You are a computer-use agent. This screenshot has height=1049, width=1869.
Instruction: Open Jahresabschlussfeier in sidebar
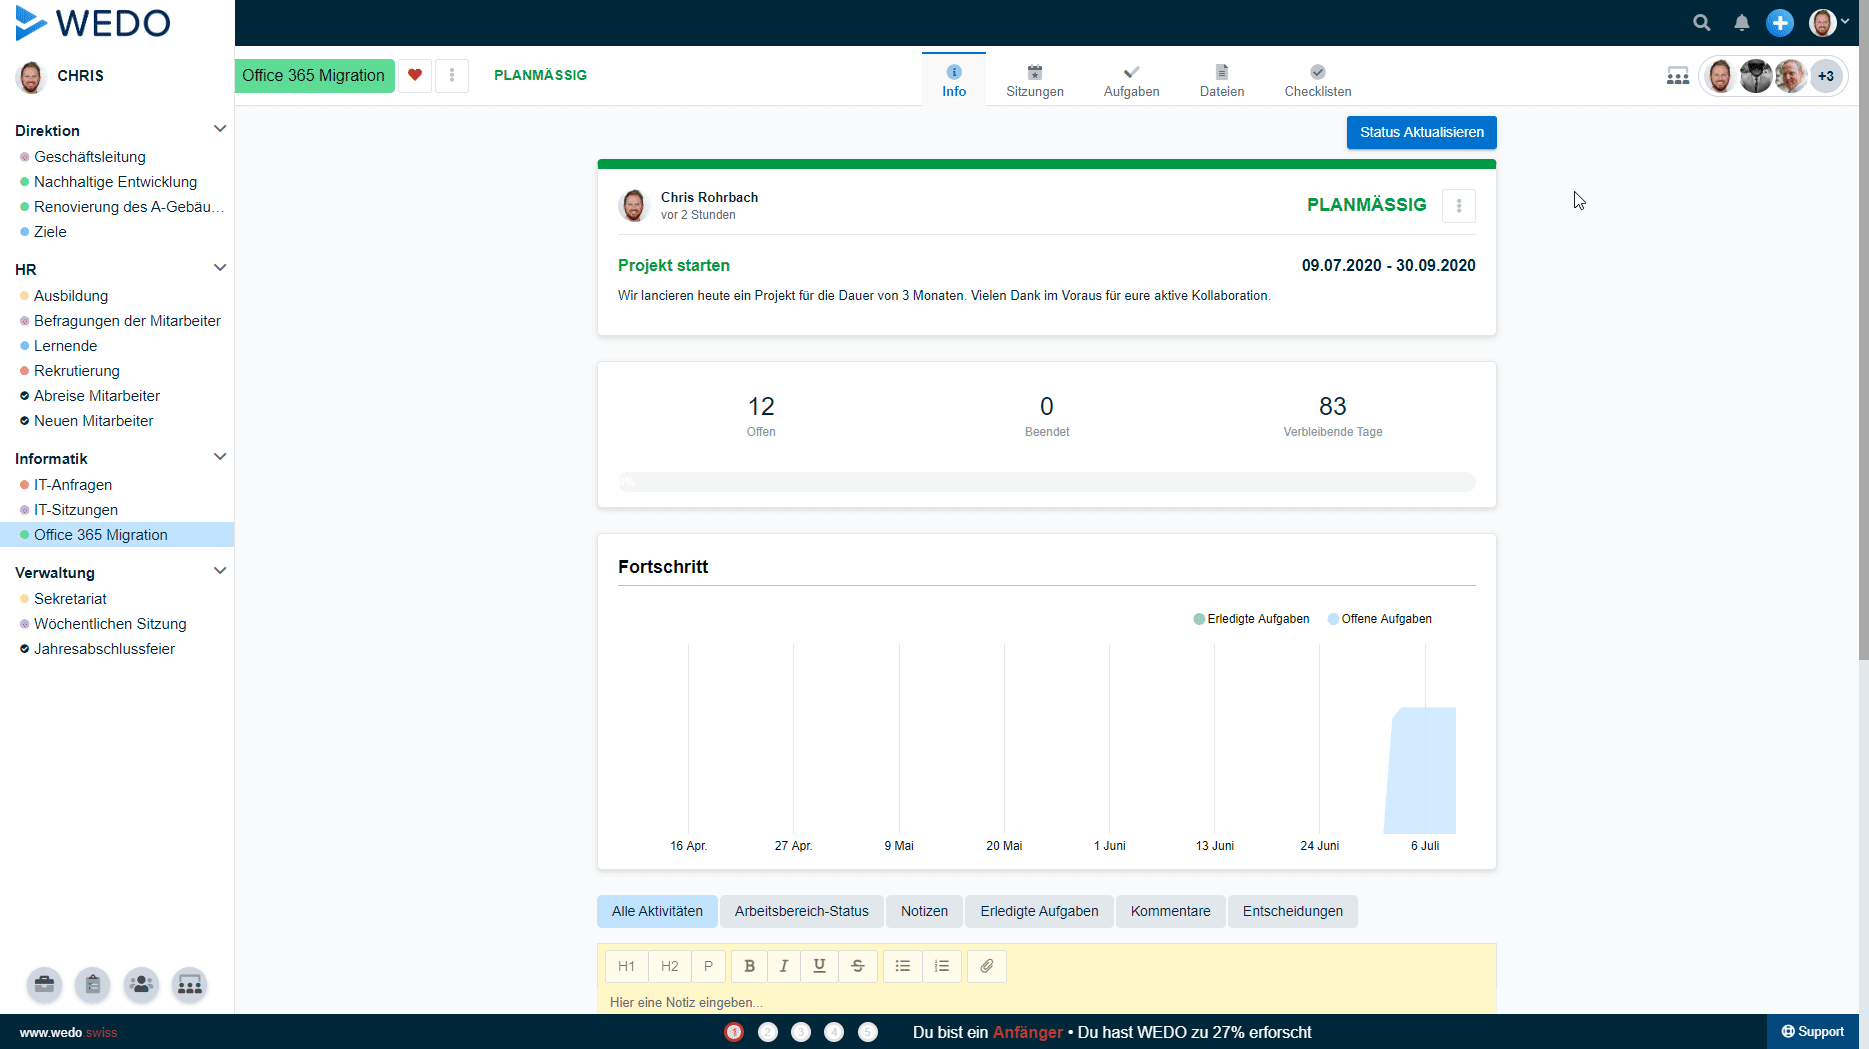tap(104, 649)
